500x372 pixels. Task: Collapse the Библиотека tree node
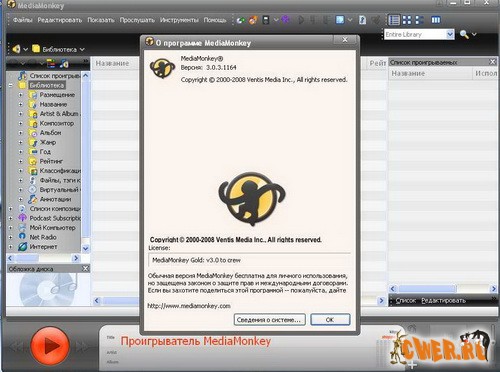click(x=10, y=85)
